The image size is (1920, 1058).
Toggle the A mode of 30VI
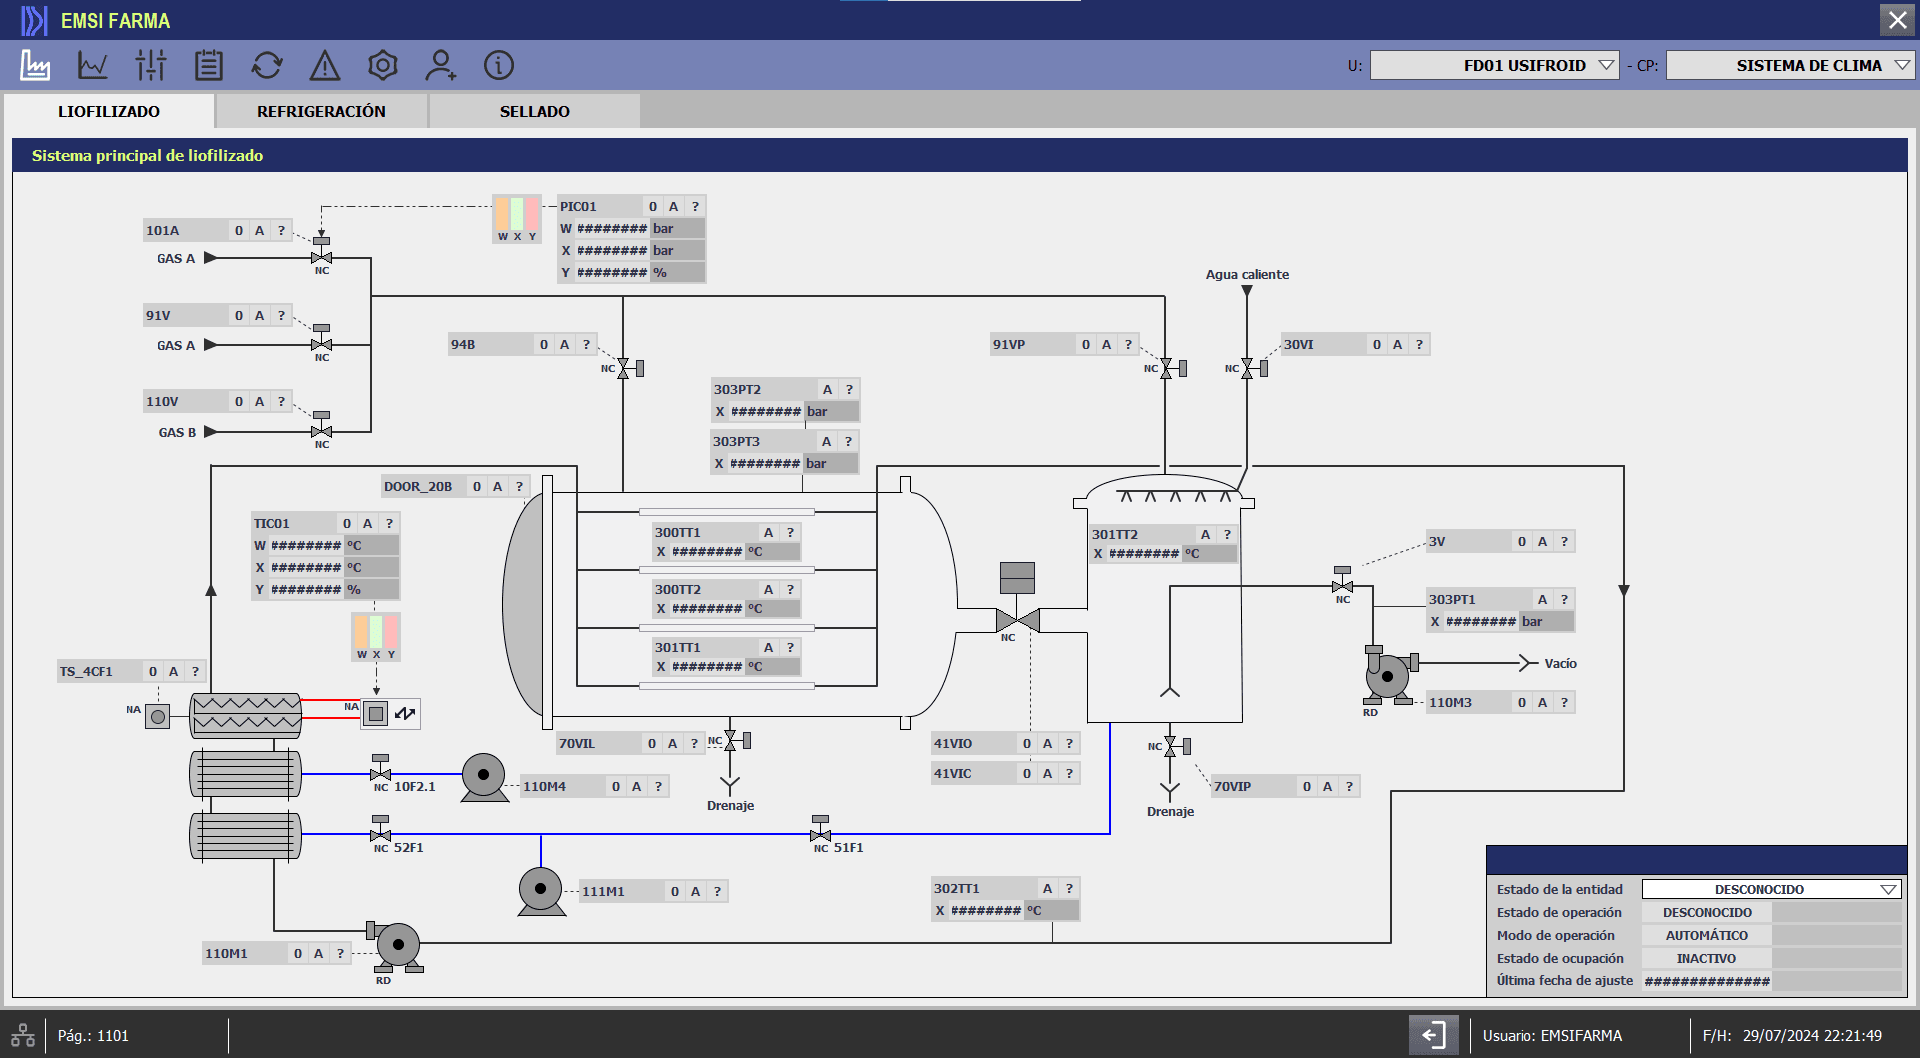coord(1397,344)
